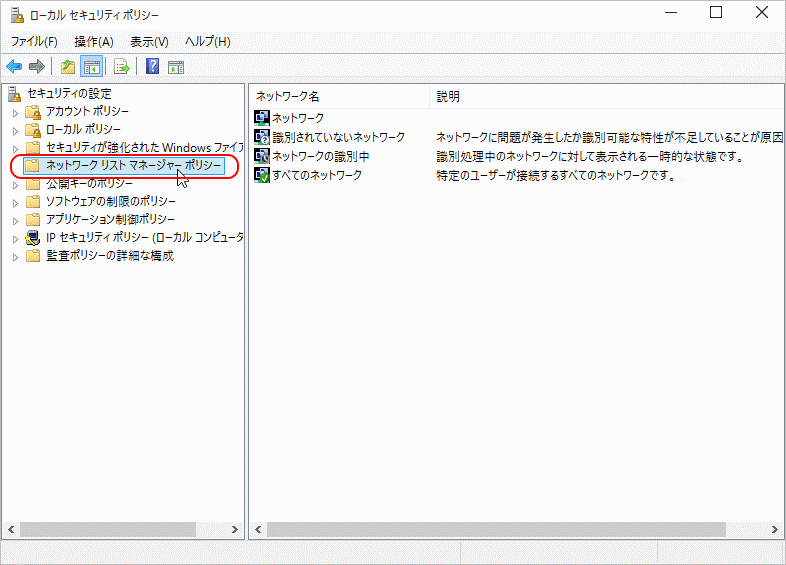Click the アカウント ポリシー folder icon
The image size is (786, 565).
tap(33, 111)
